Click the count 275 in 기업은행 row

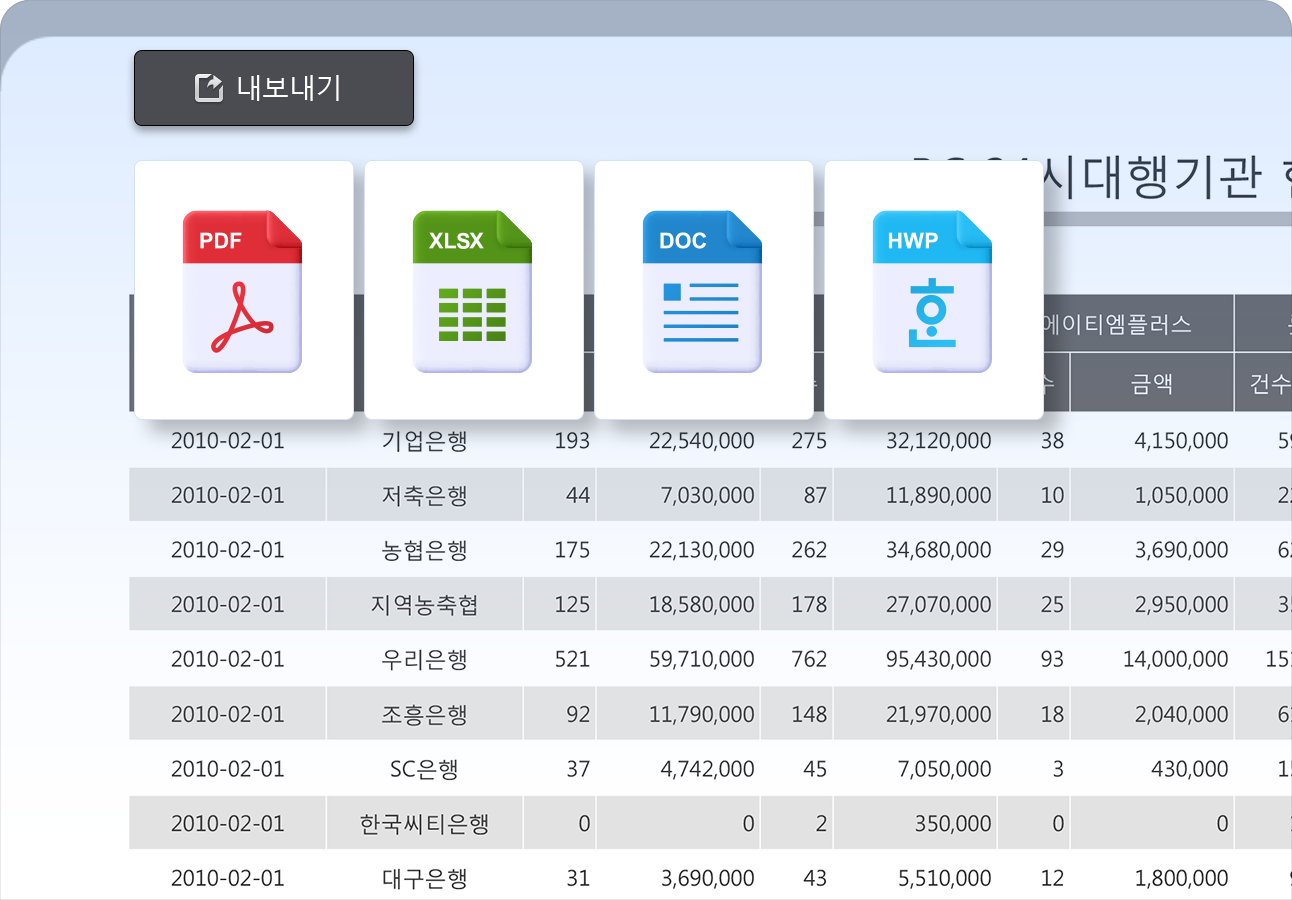pos(809,441)
